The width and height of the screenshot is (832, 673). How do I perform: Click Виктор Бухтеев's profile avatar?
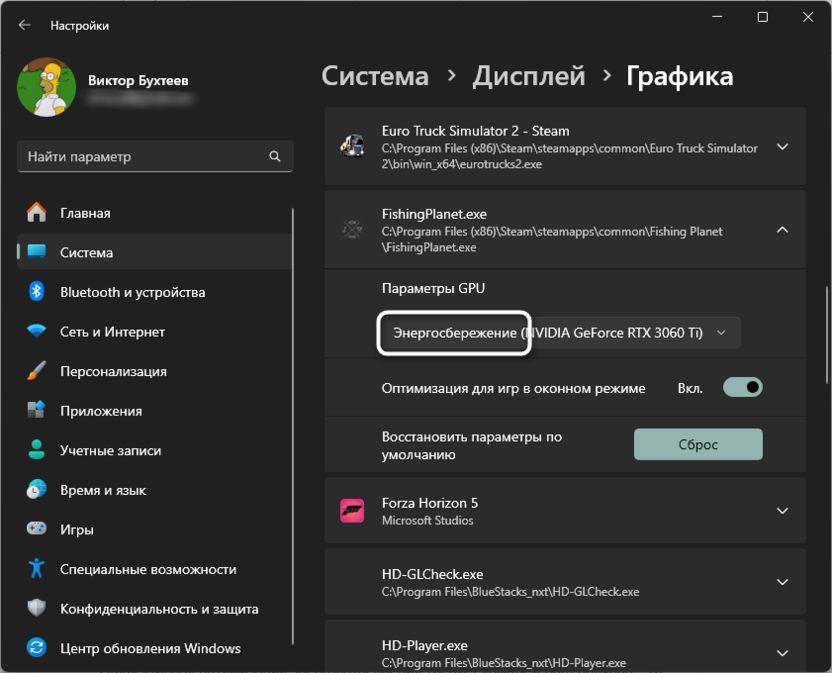click(47, 88)
